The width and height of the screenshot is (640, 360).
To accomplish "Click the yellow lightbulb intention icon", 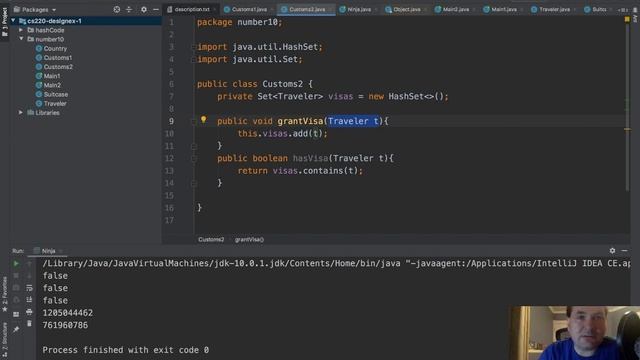I will click(x=203, y=120).
